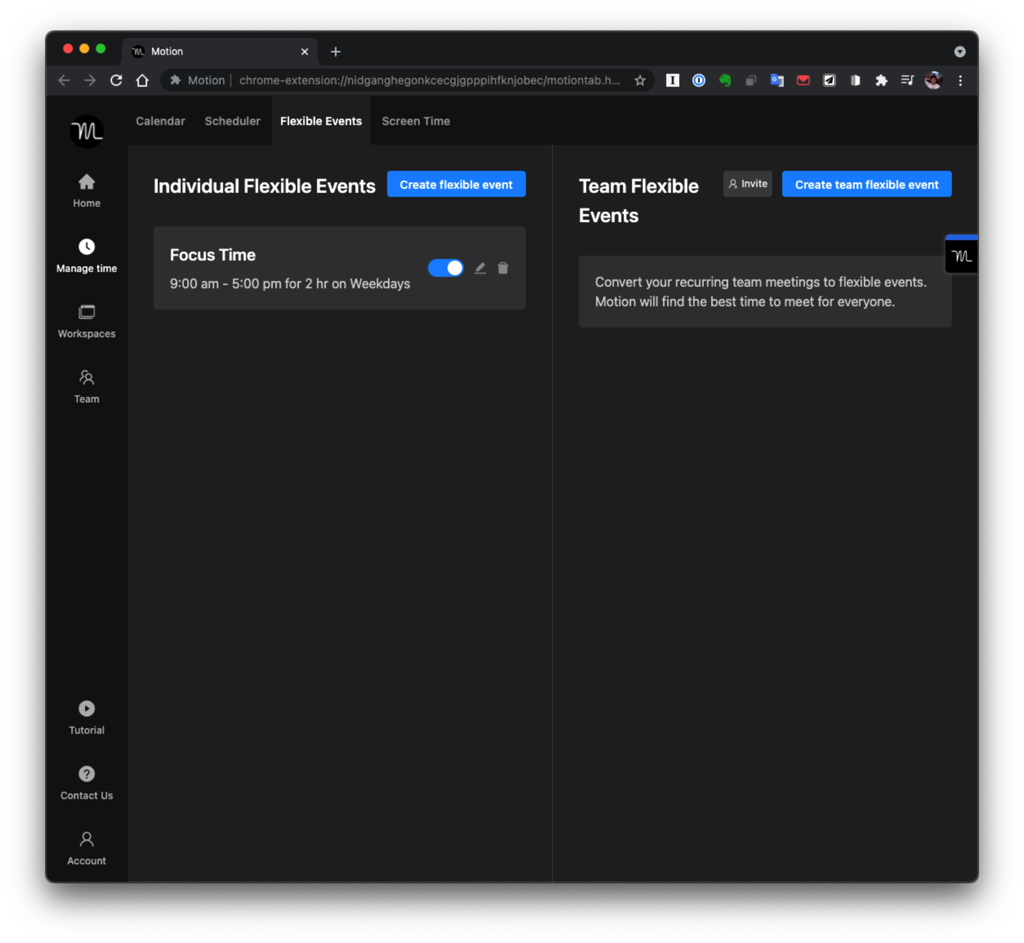Click the Motion logo in sidebar
This screenshot has width=1024, height=943.
pos(87,131)
